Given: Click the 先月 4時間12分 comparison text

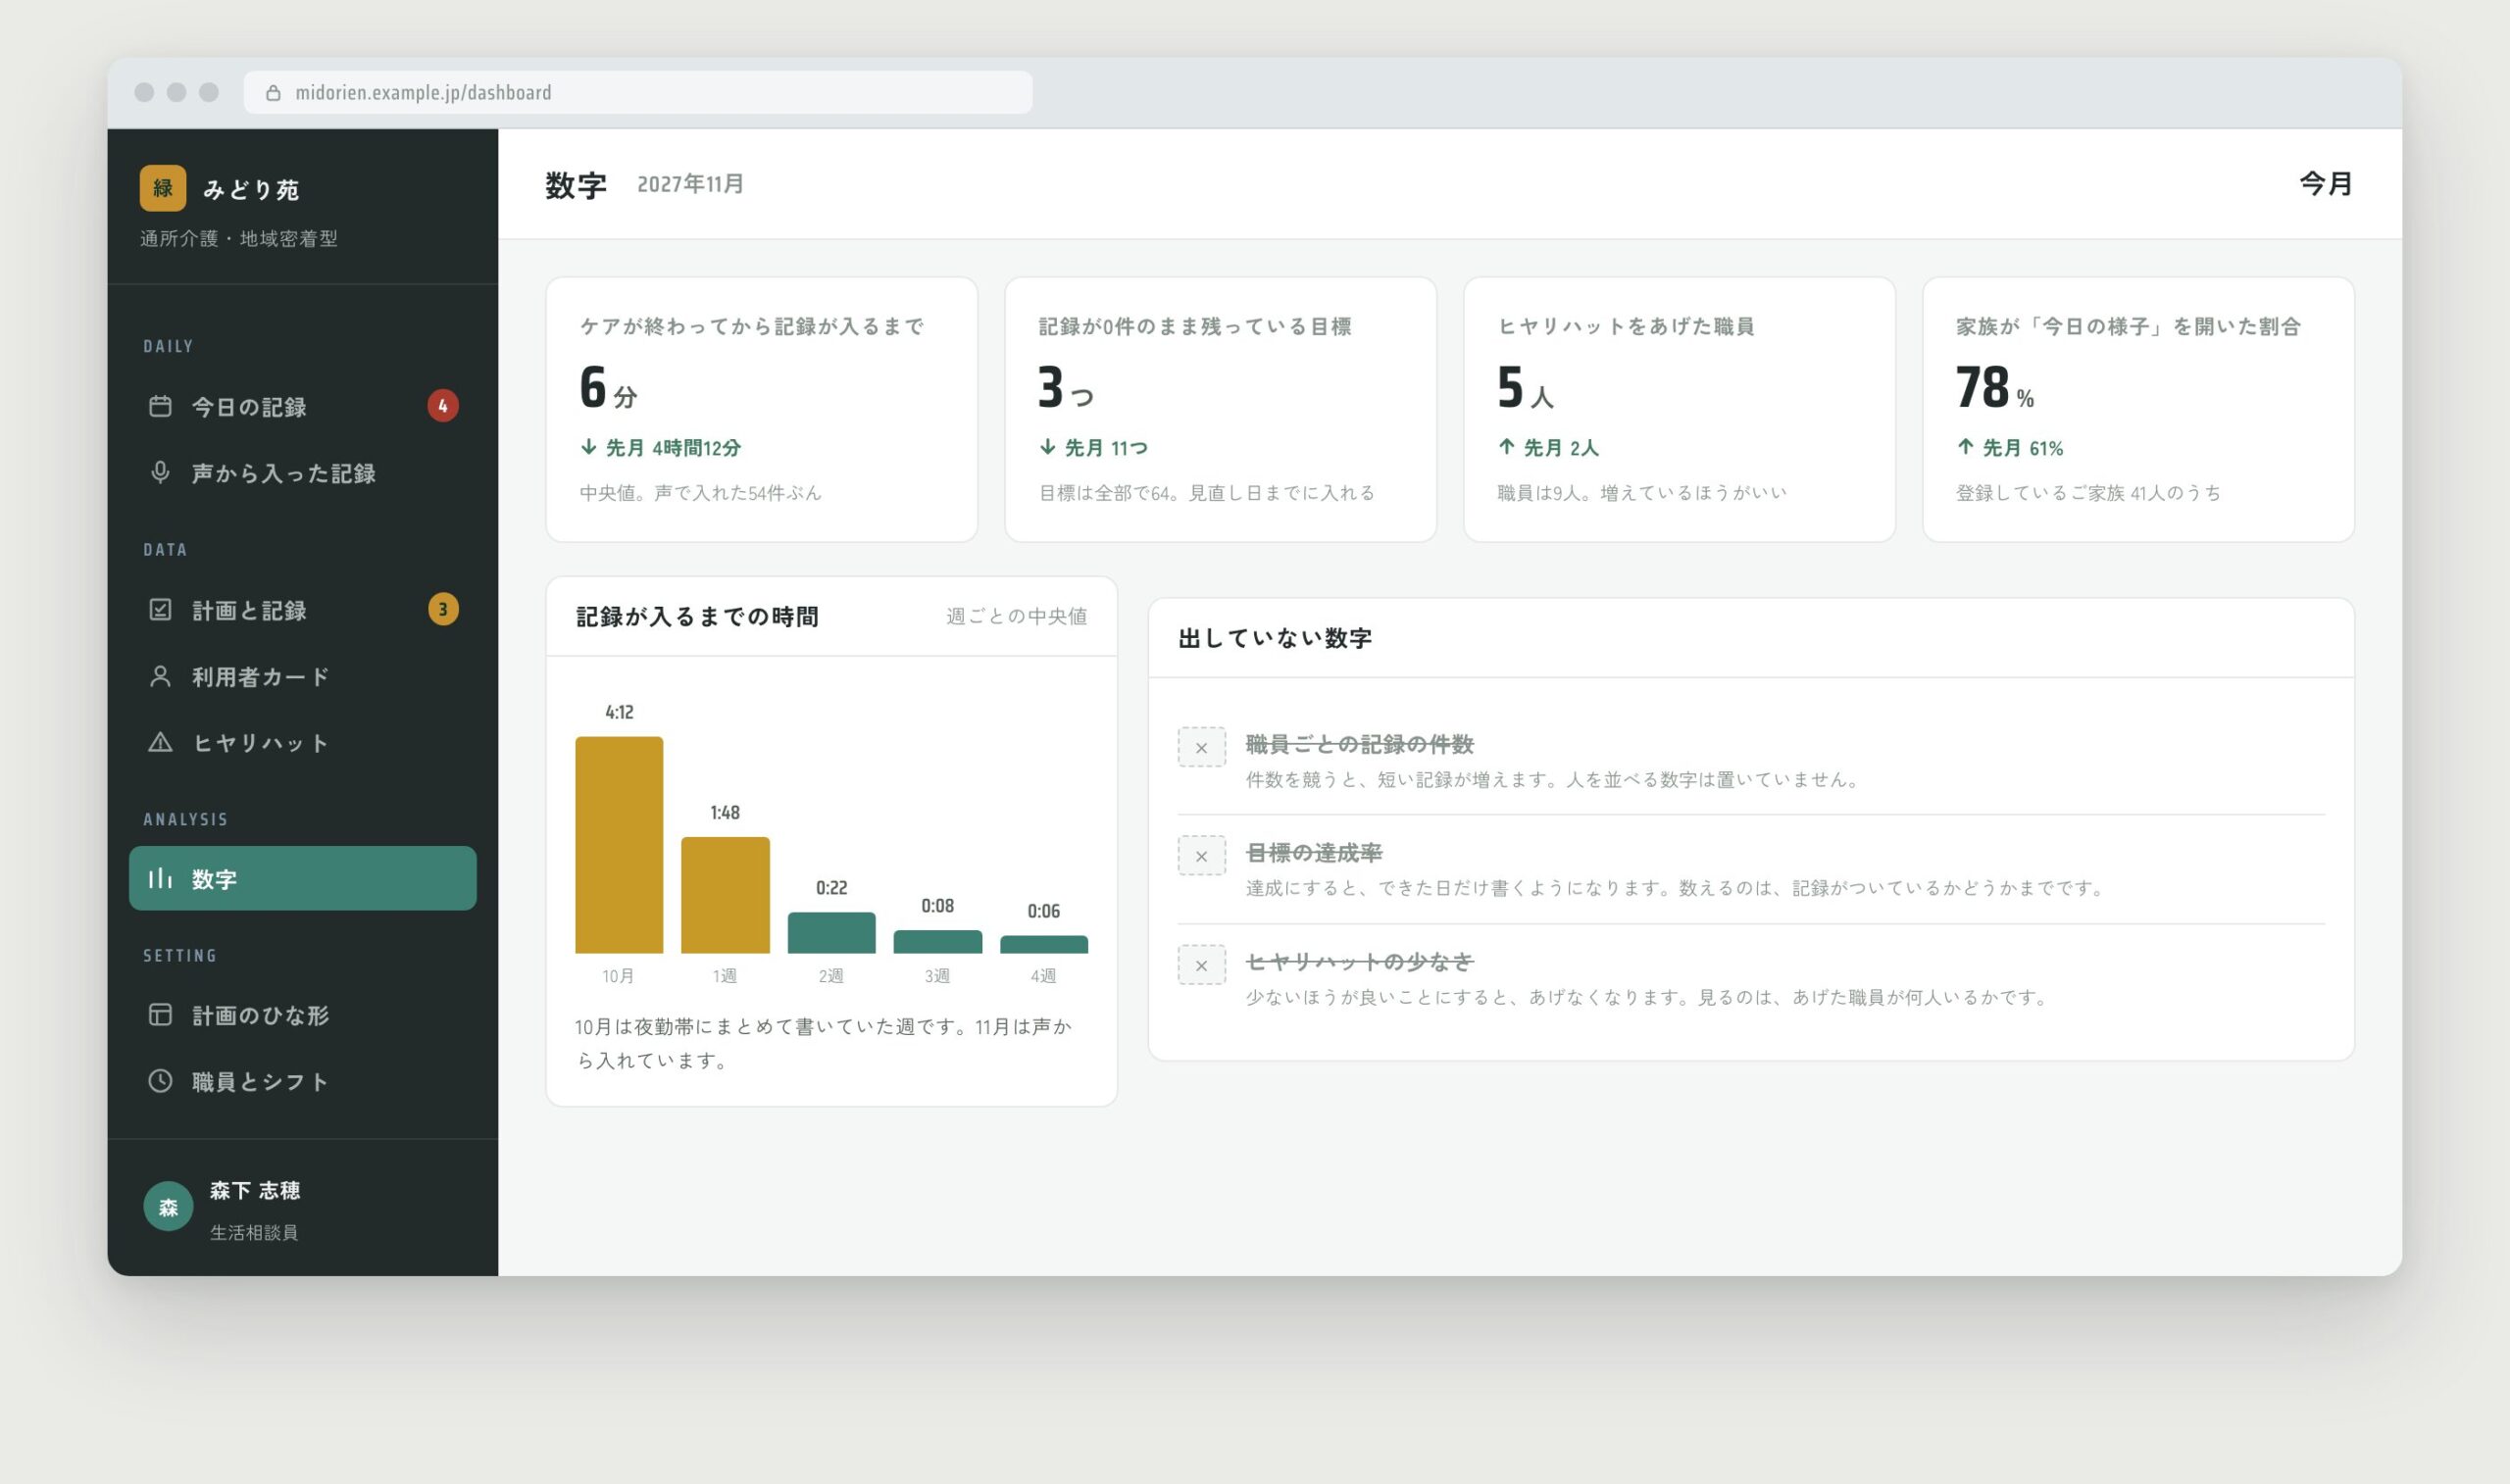Looking at the screenshot, I should pyautogui.click(x=673, y=448).
